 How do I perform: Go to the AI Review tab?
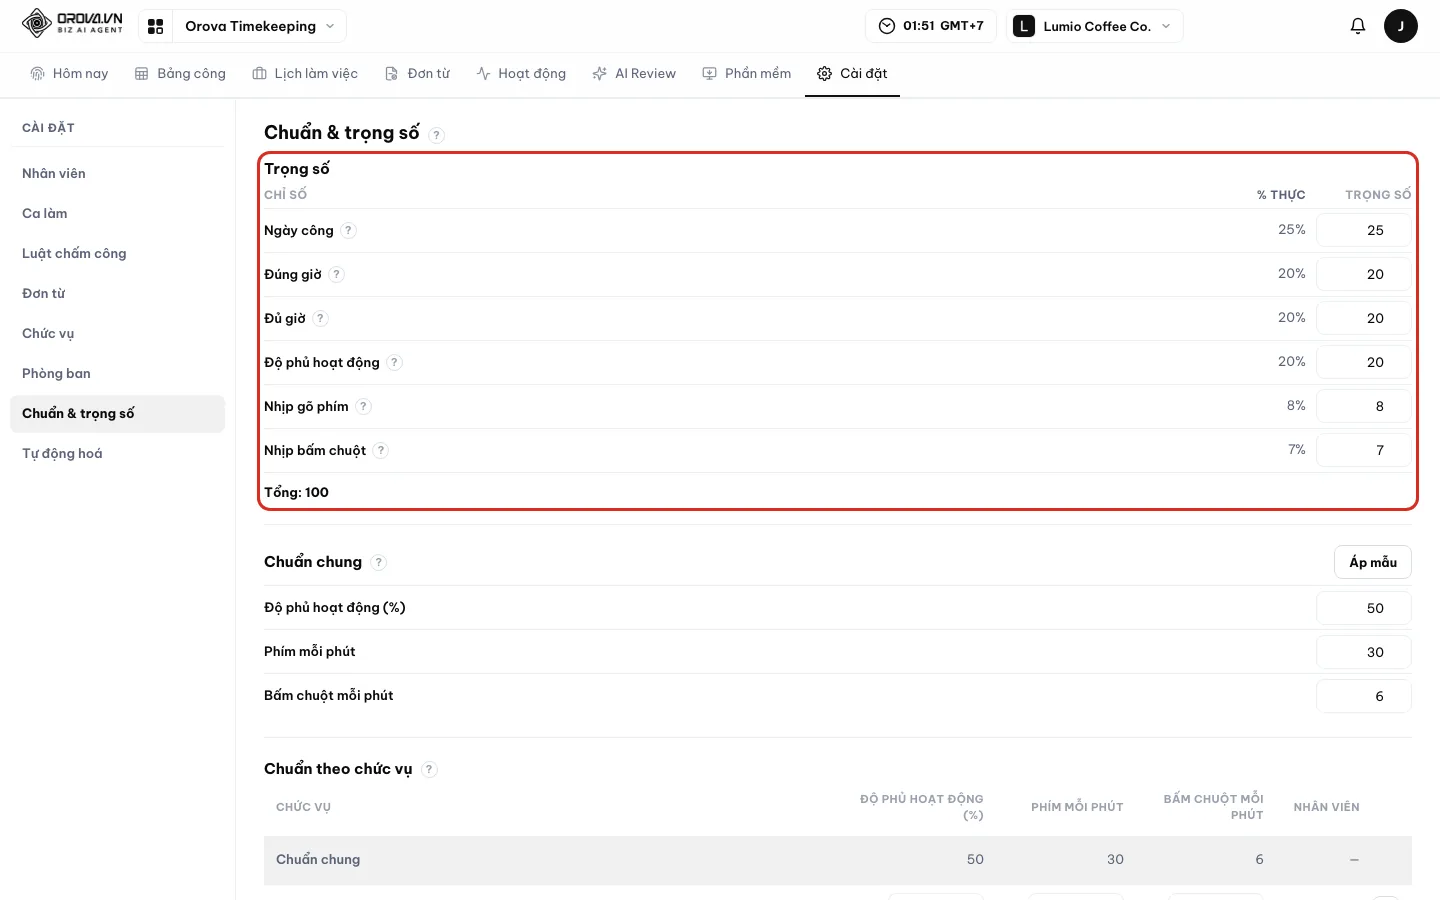click(x=634, y=74)
